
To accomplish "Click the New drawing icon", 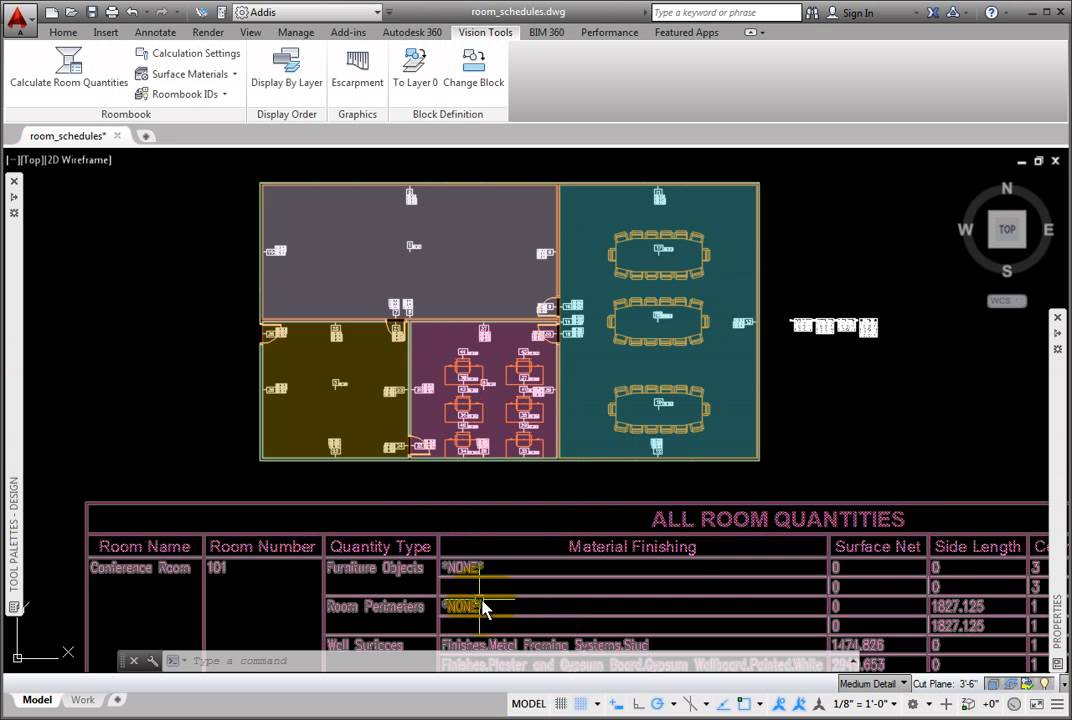I will (x=51, y=12).
